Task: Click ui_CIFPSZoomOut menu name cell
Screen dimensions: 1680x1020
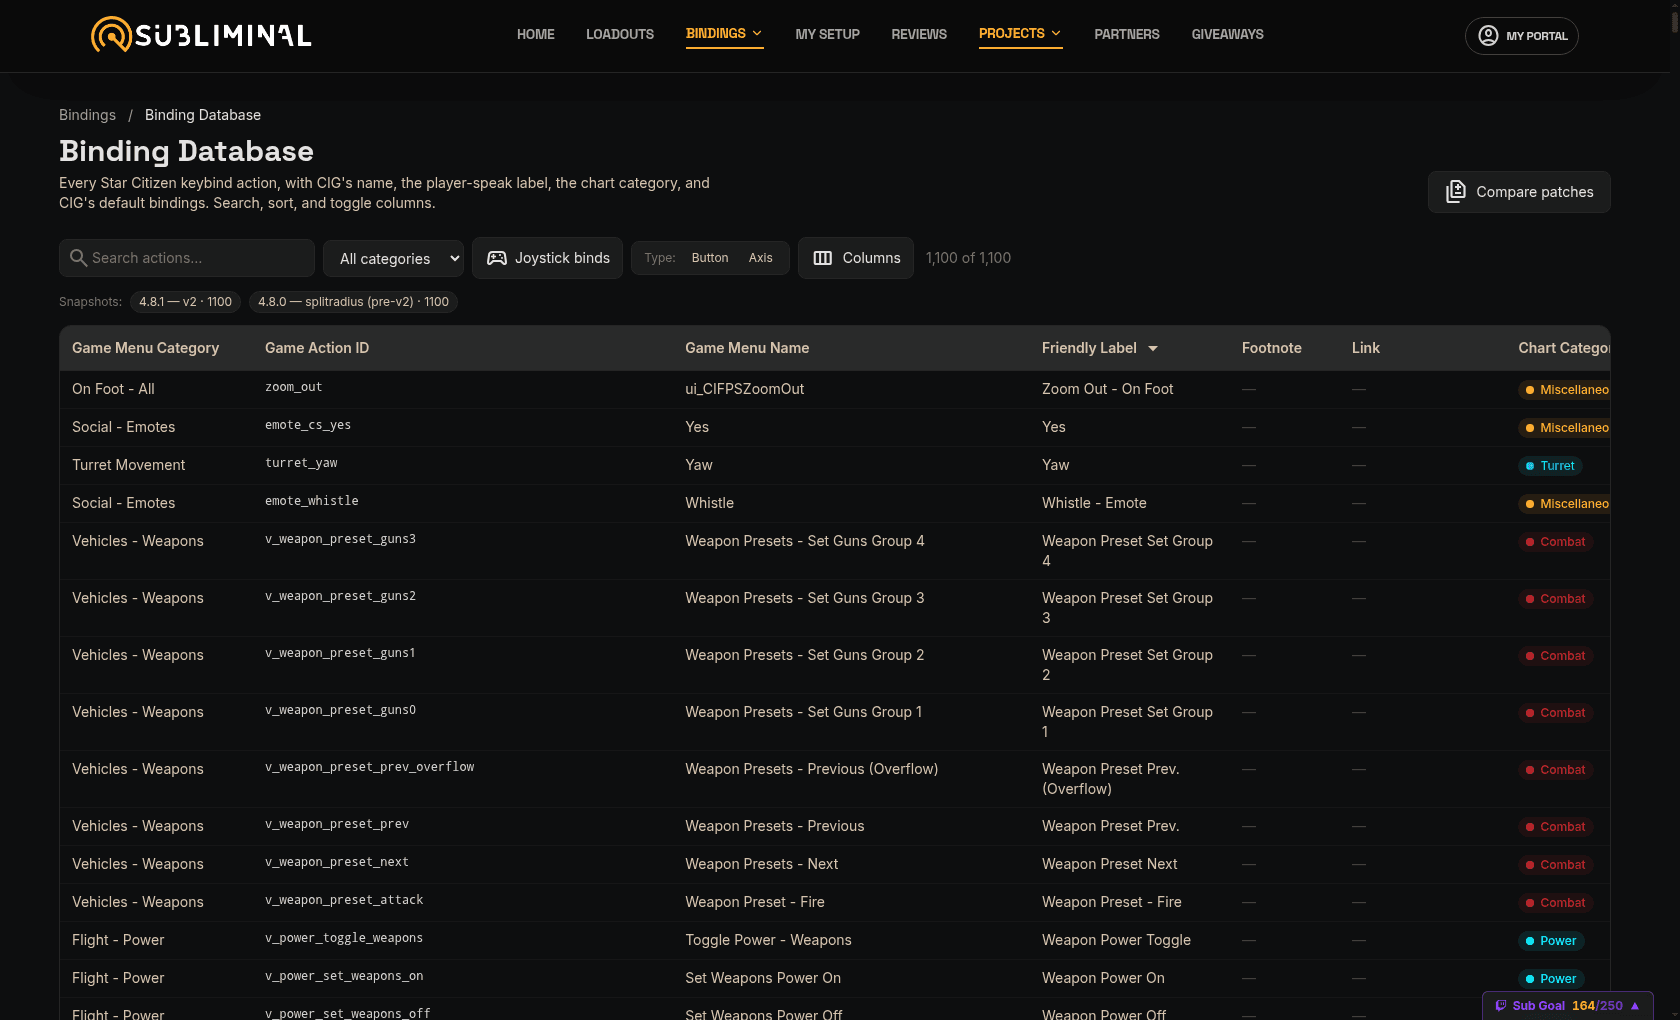Action: click(744, 389)
